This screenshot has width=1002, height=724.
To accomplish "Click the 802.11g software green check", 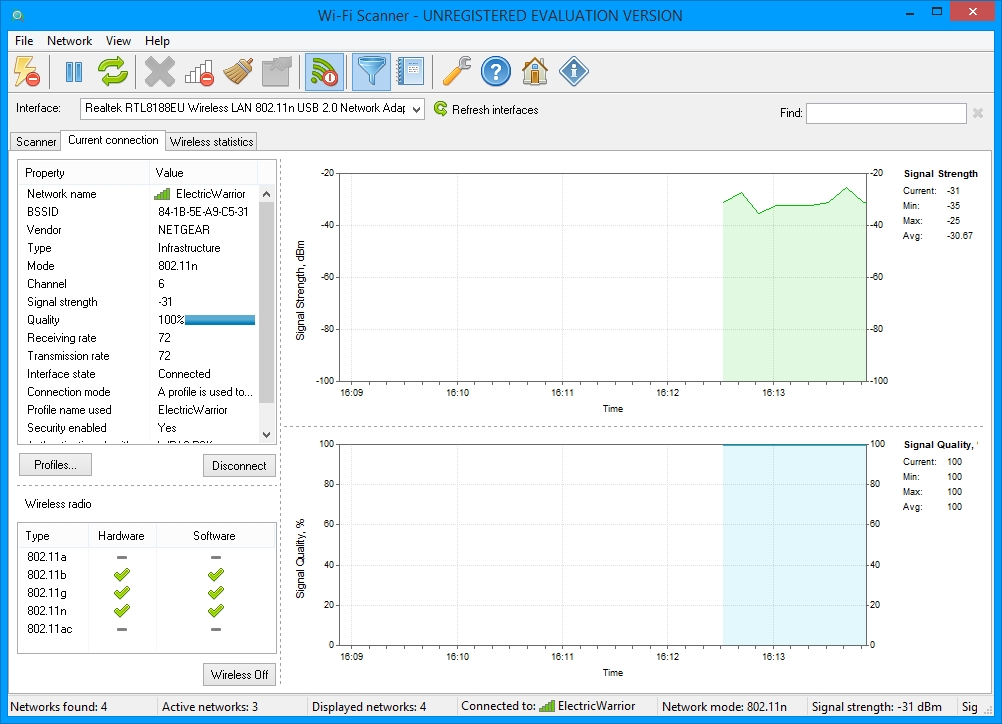I will point(215,592).
